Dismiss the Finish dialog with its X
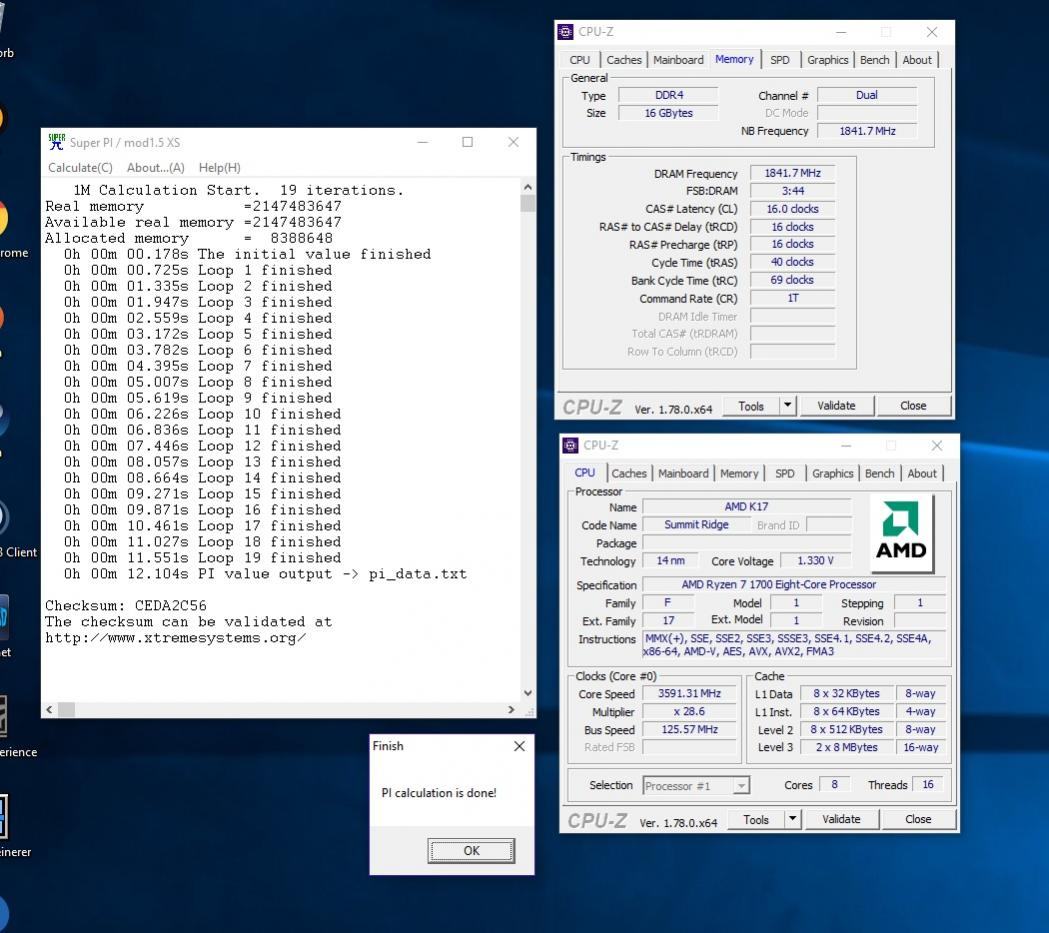1049x933 pixels. 518,746
